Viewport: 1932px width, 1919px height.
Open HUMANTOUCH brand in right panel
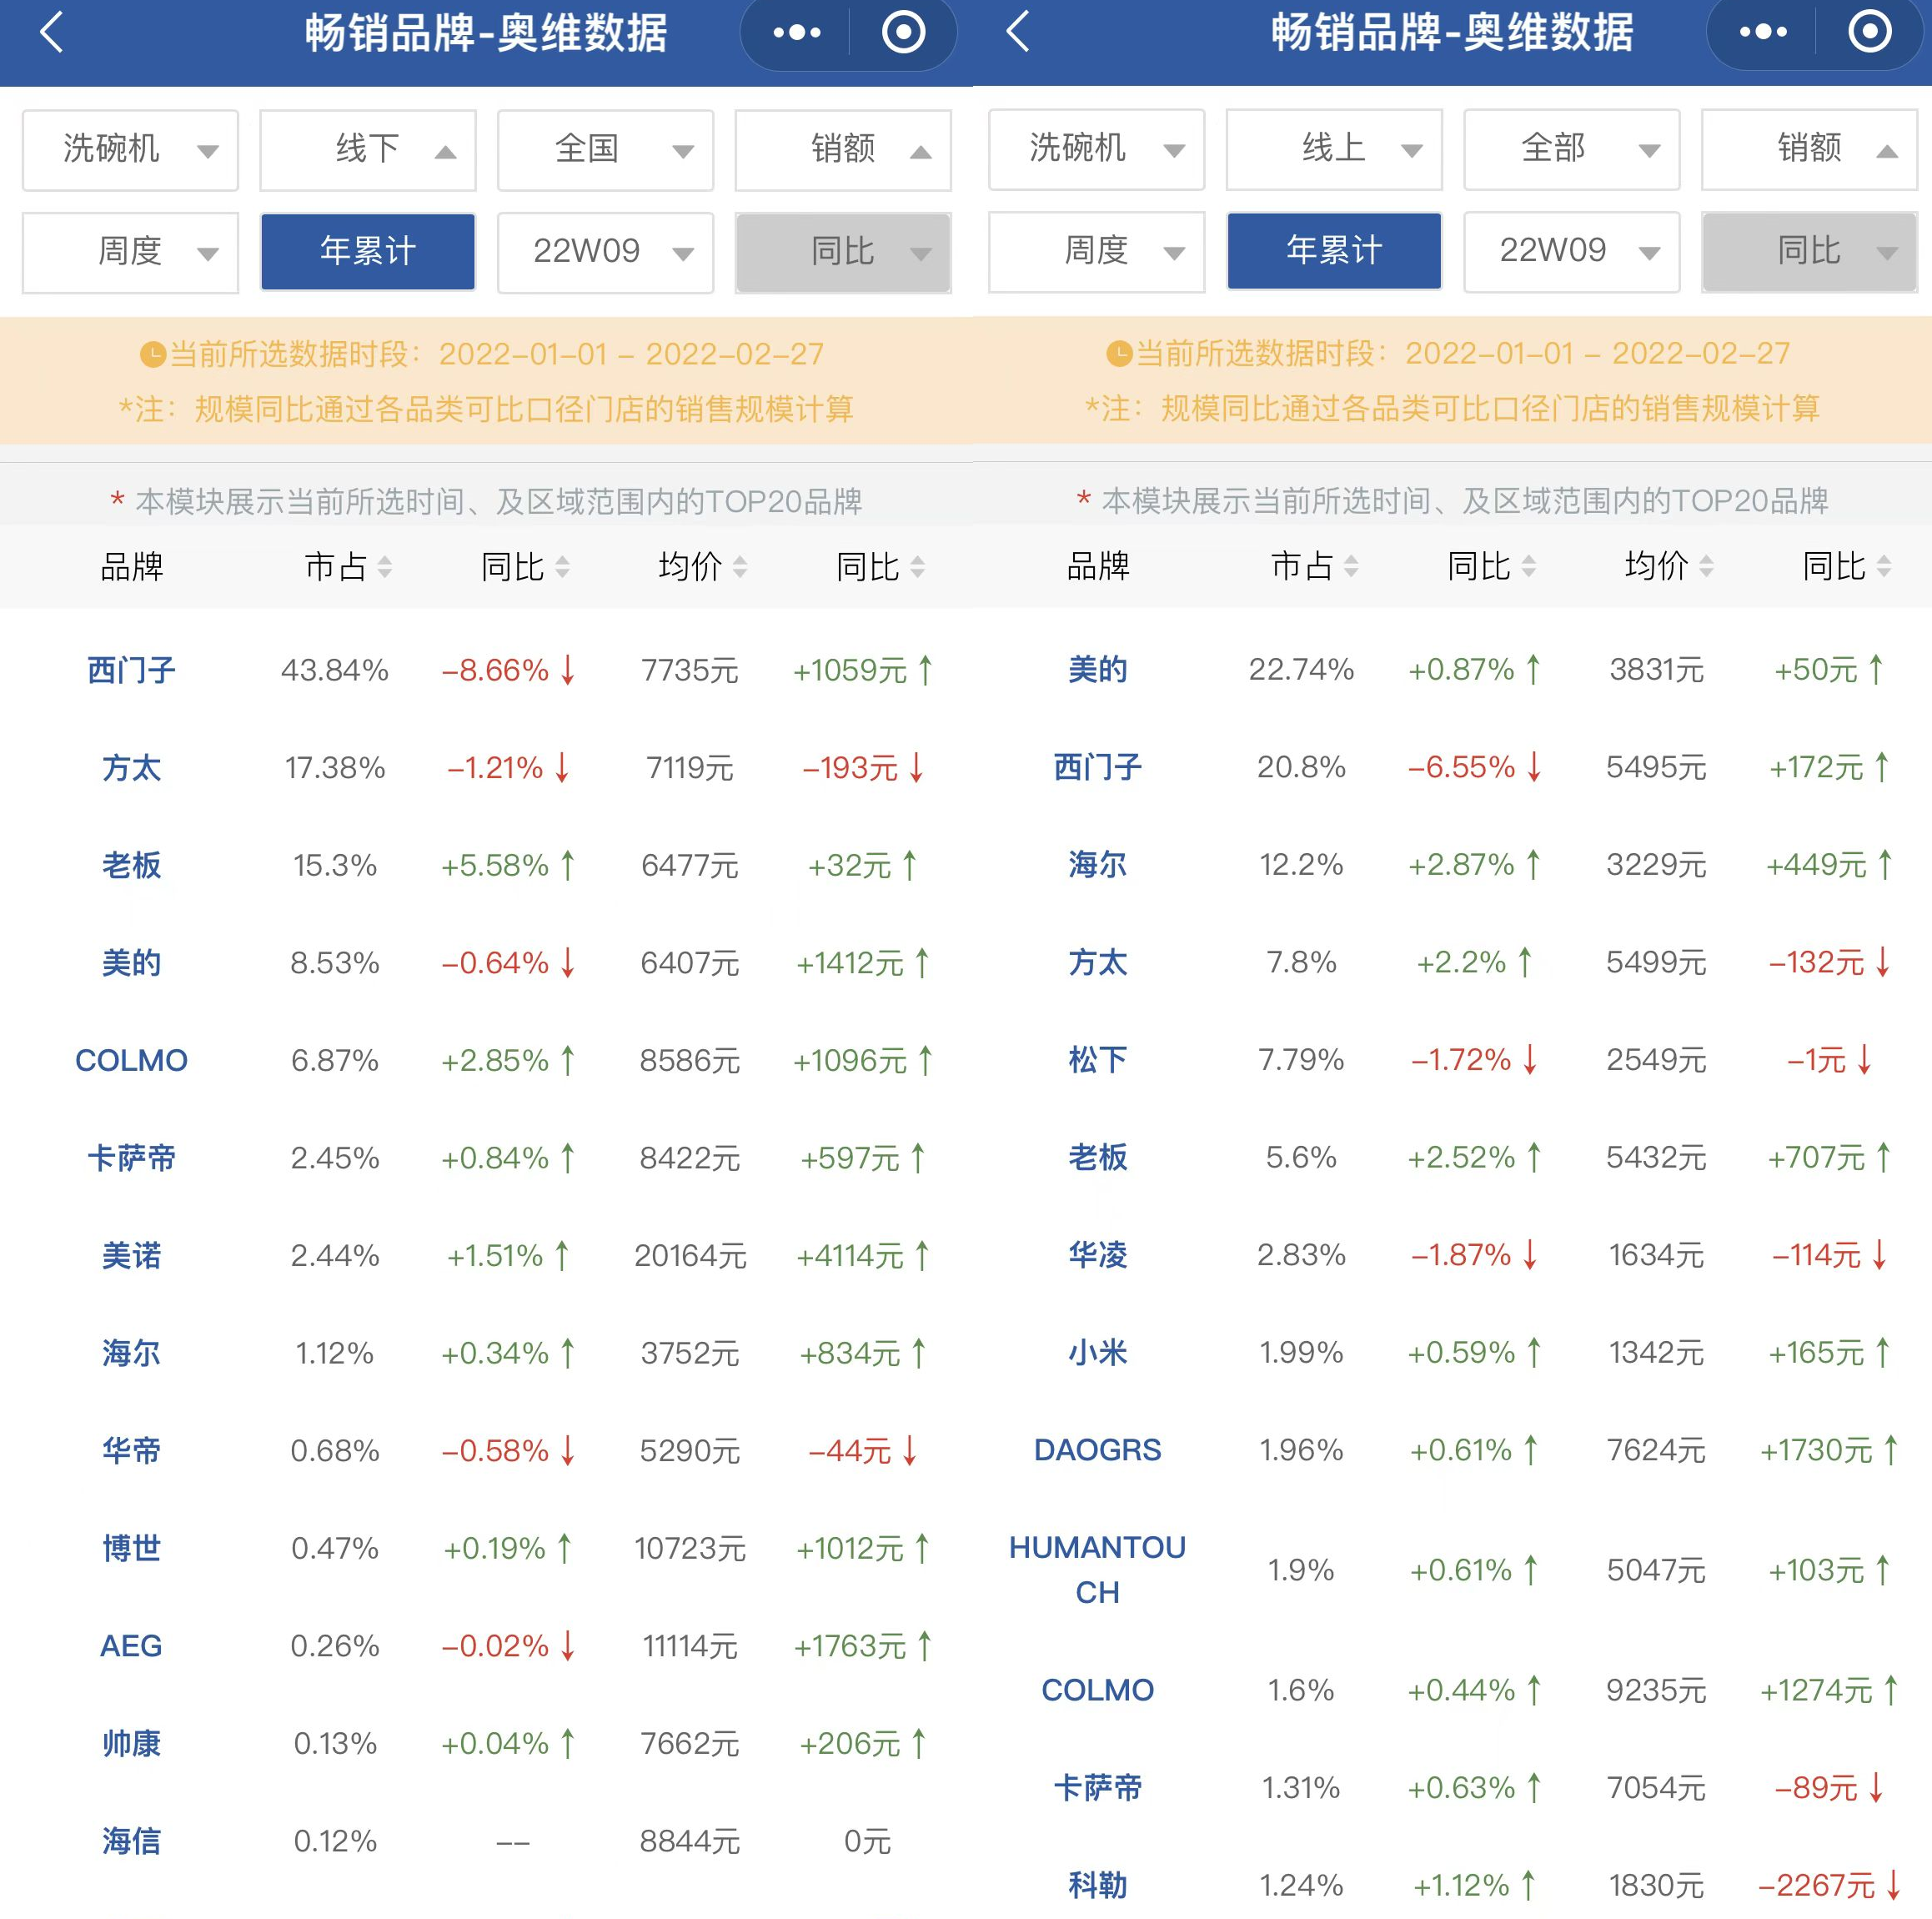(1097, 1570)
